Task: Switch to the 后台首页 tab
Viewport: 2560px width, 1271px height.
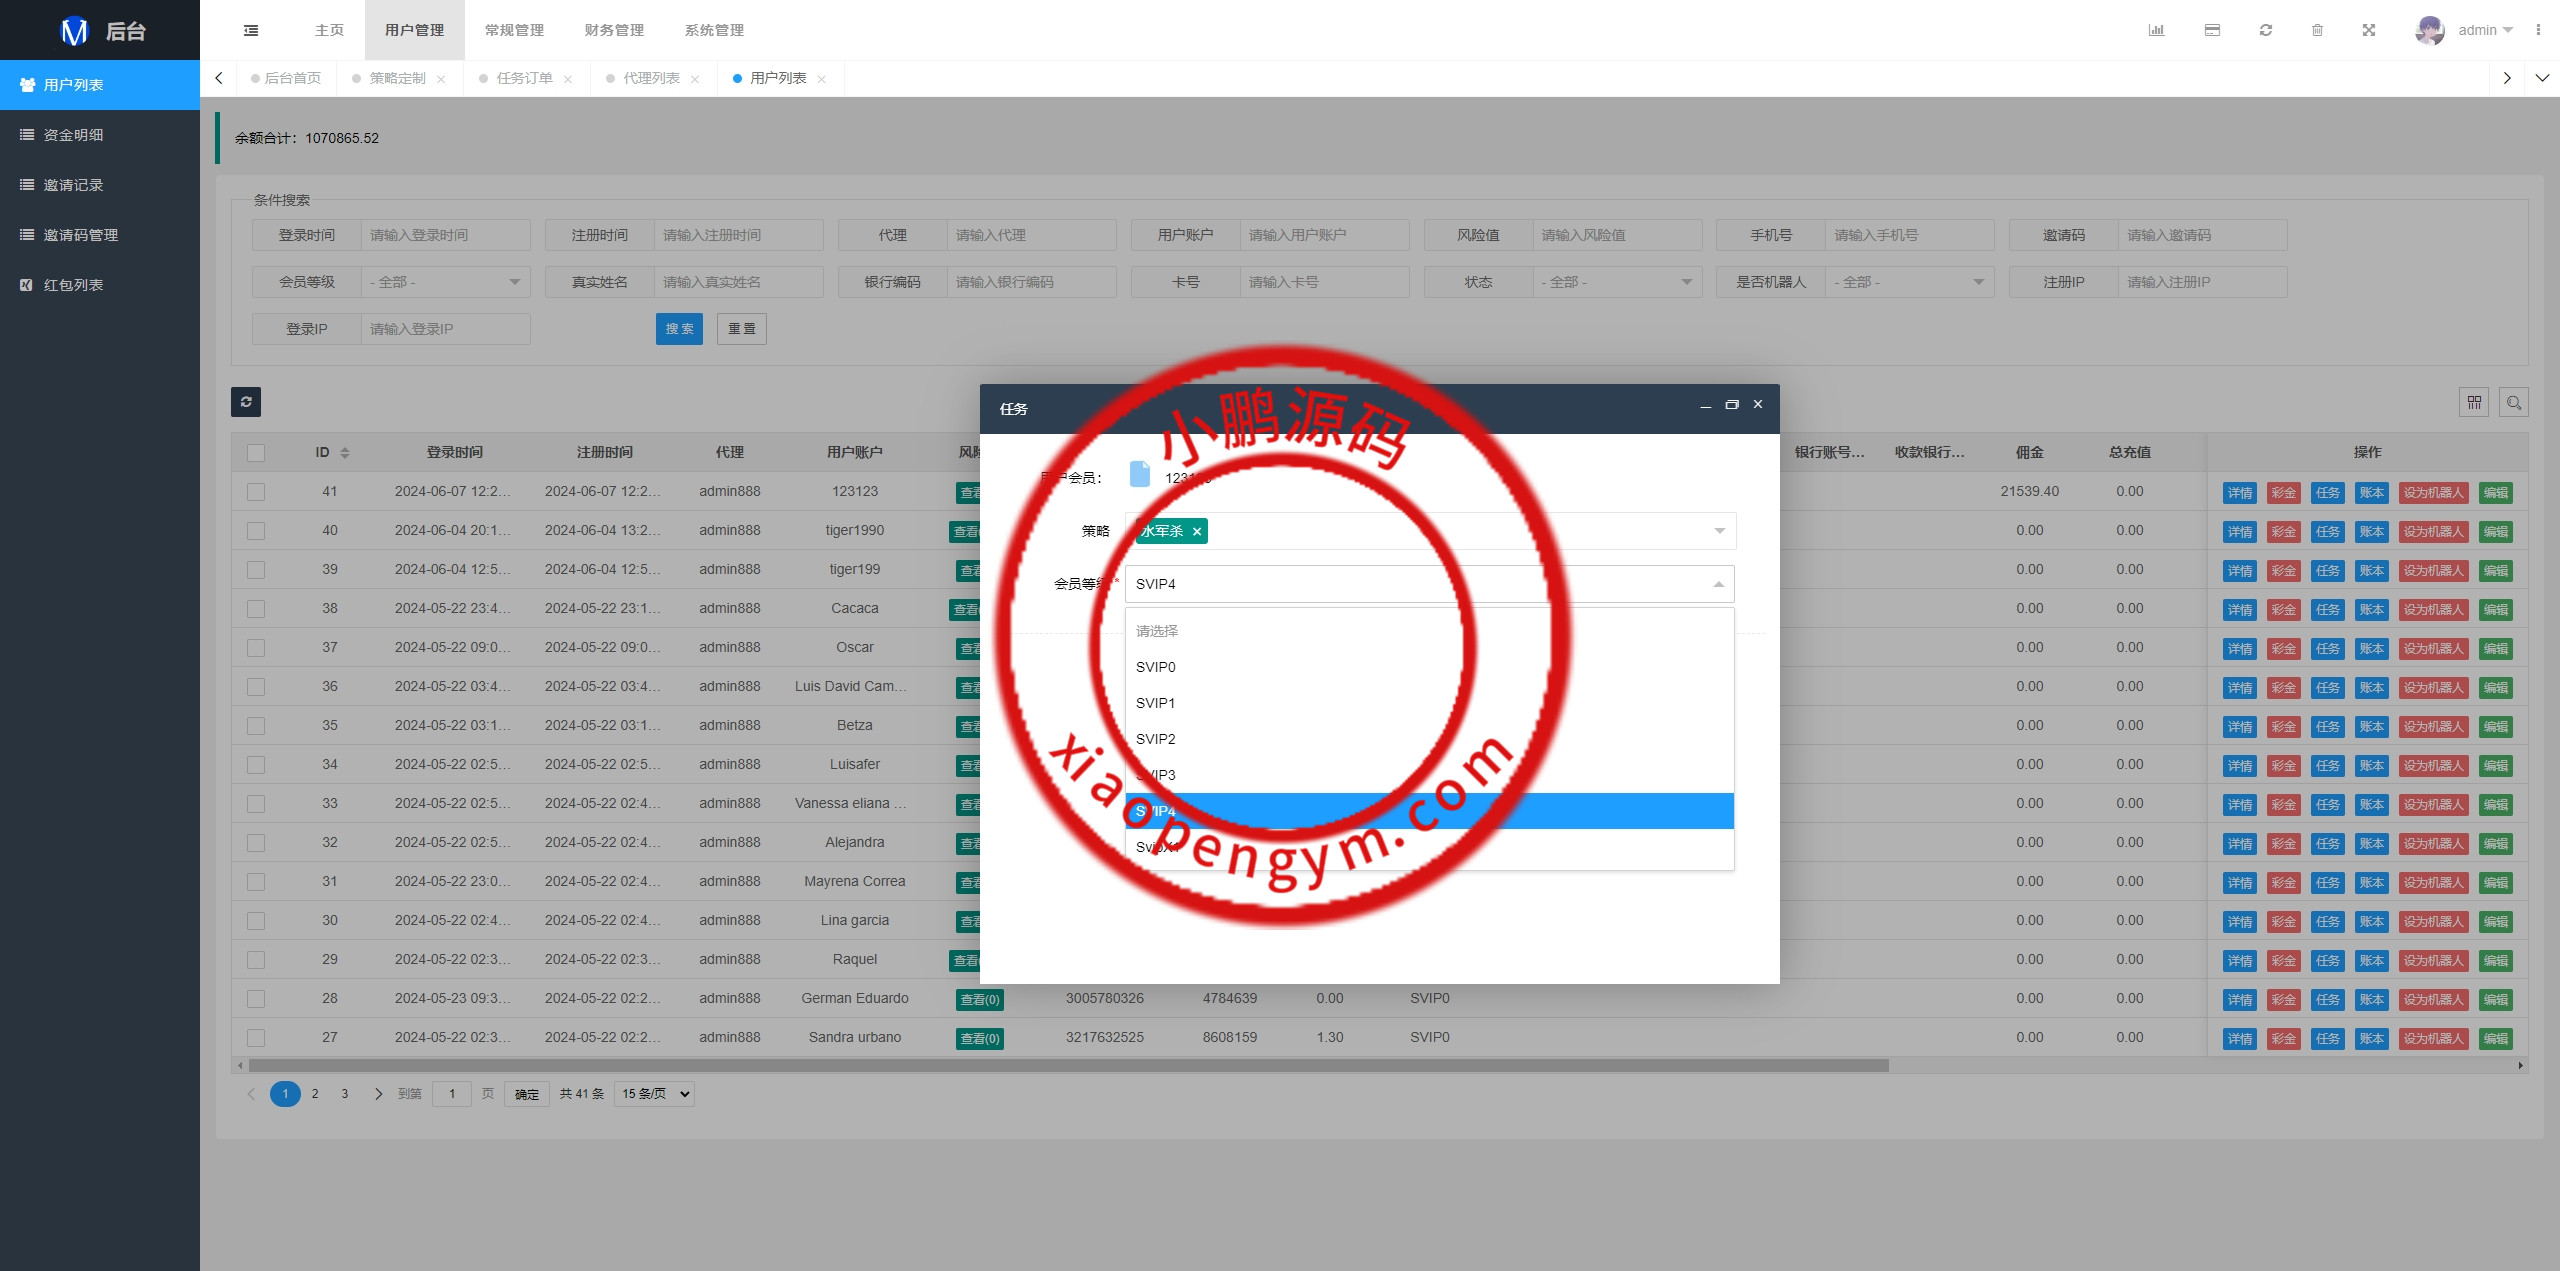Action: pyautogui.click(x=287, y=78)
